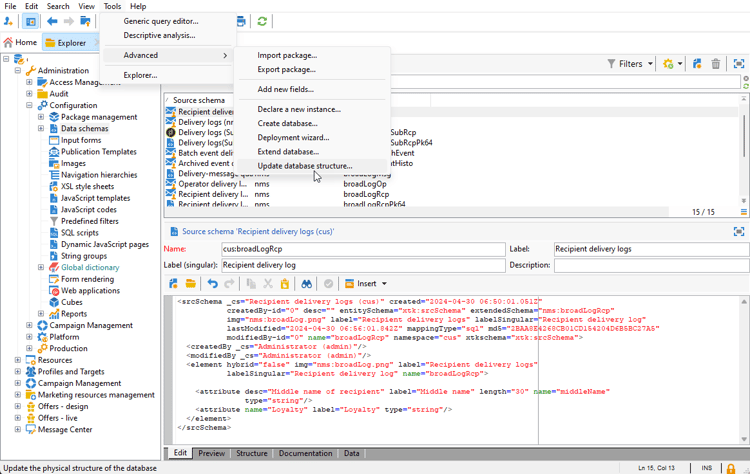The height and width of the screenshot is (474, 750).
Task: Click the green refresh icon in main toolbar
Action: (x=262, y=21)
